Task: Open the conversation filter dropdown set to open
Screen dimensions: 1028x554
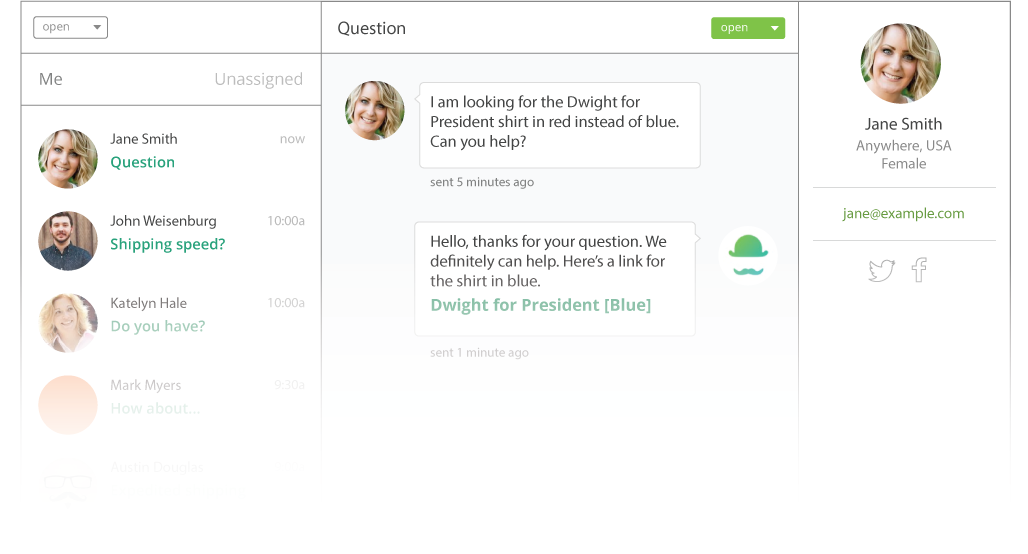Action: click(71, 27)
